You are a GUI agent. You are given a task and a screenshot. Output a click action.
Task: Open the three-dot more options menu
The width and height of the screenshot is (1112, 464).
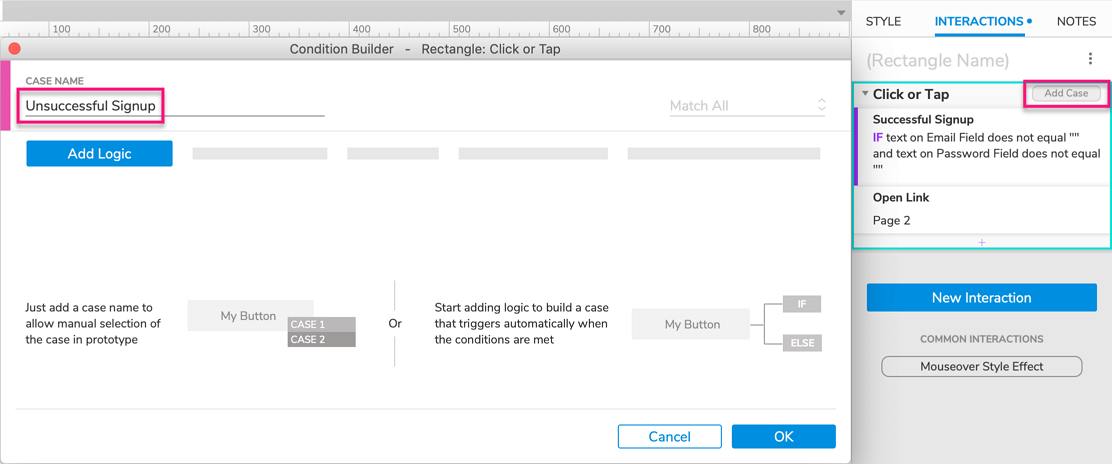click(1090, 60)
